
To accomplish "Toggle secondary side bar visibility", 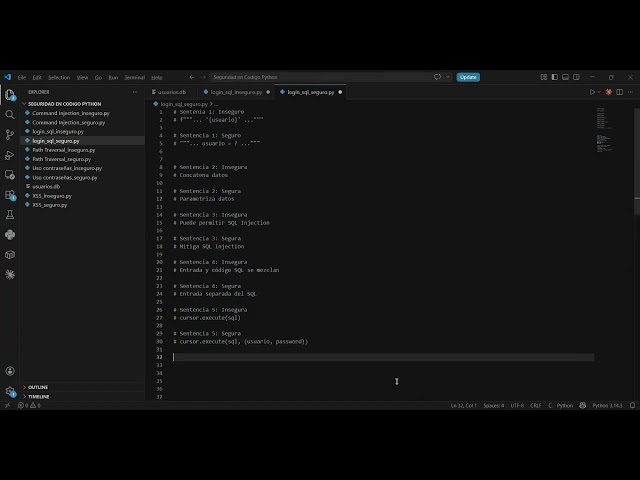I will pos(576,77).
